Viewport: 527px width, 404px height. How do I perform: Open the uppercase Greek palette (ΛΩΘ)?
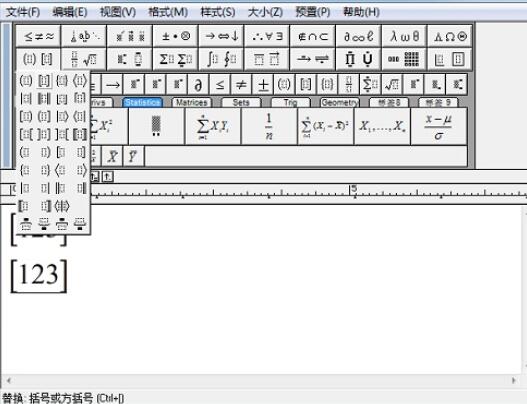click(450, 36)
